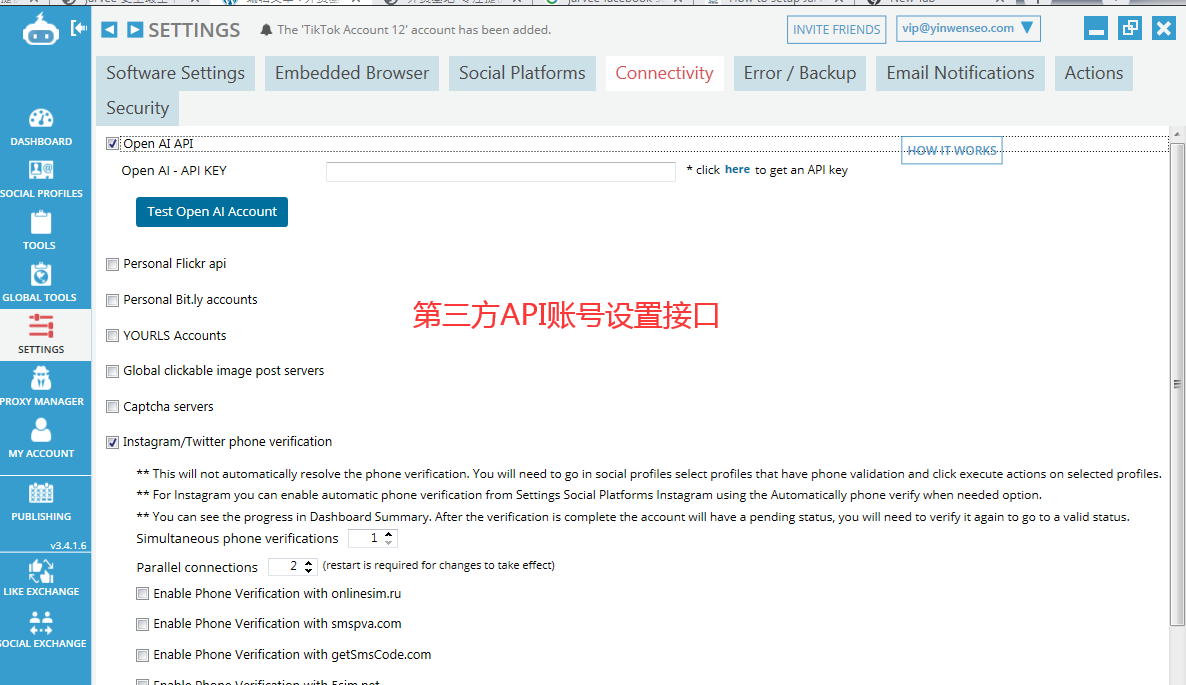Open the vip@yinwenseo.com account dropdown
This screenshot has width=1186, height=685.
click(x=967, y=29)
